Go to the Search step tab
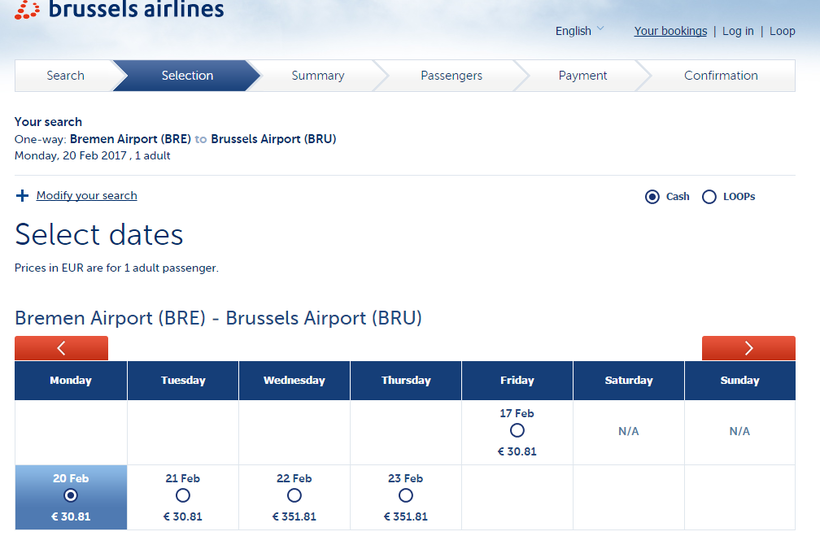The width and height of the screenshot is (820, 536). tap(65, 76)
